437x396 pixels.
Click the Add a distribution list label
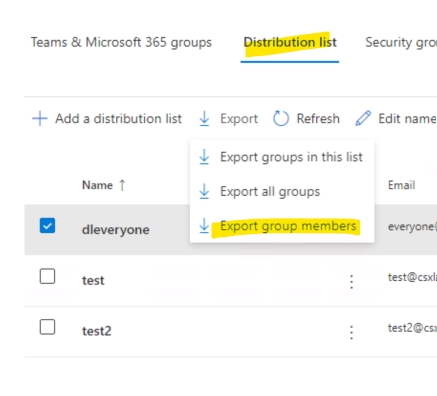point(119,119)
